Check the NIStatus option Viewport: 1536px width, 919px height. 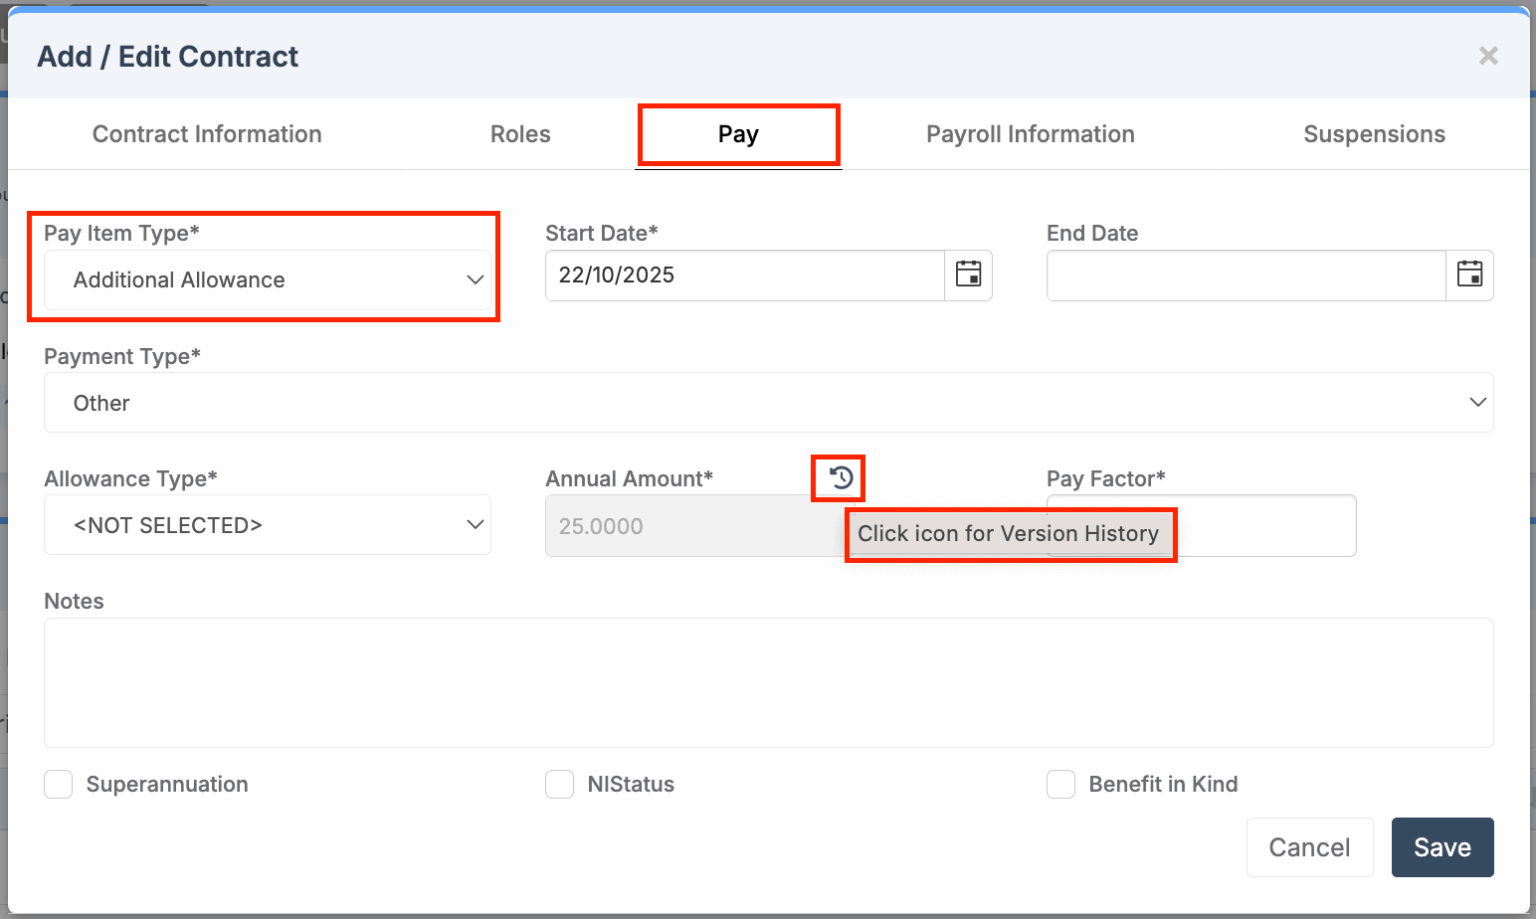(x=559, y=784)
